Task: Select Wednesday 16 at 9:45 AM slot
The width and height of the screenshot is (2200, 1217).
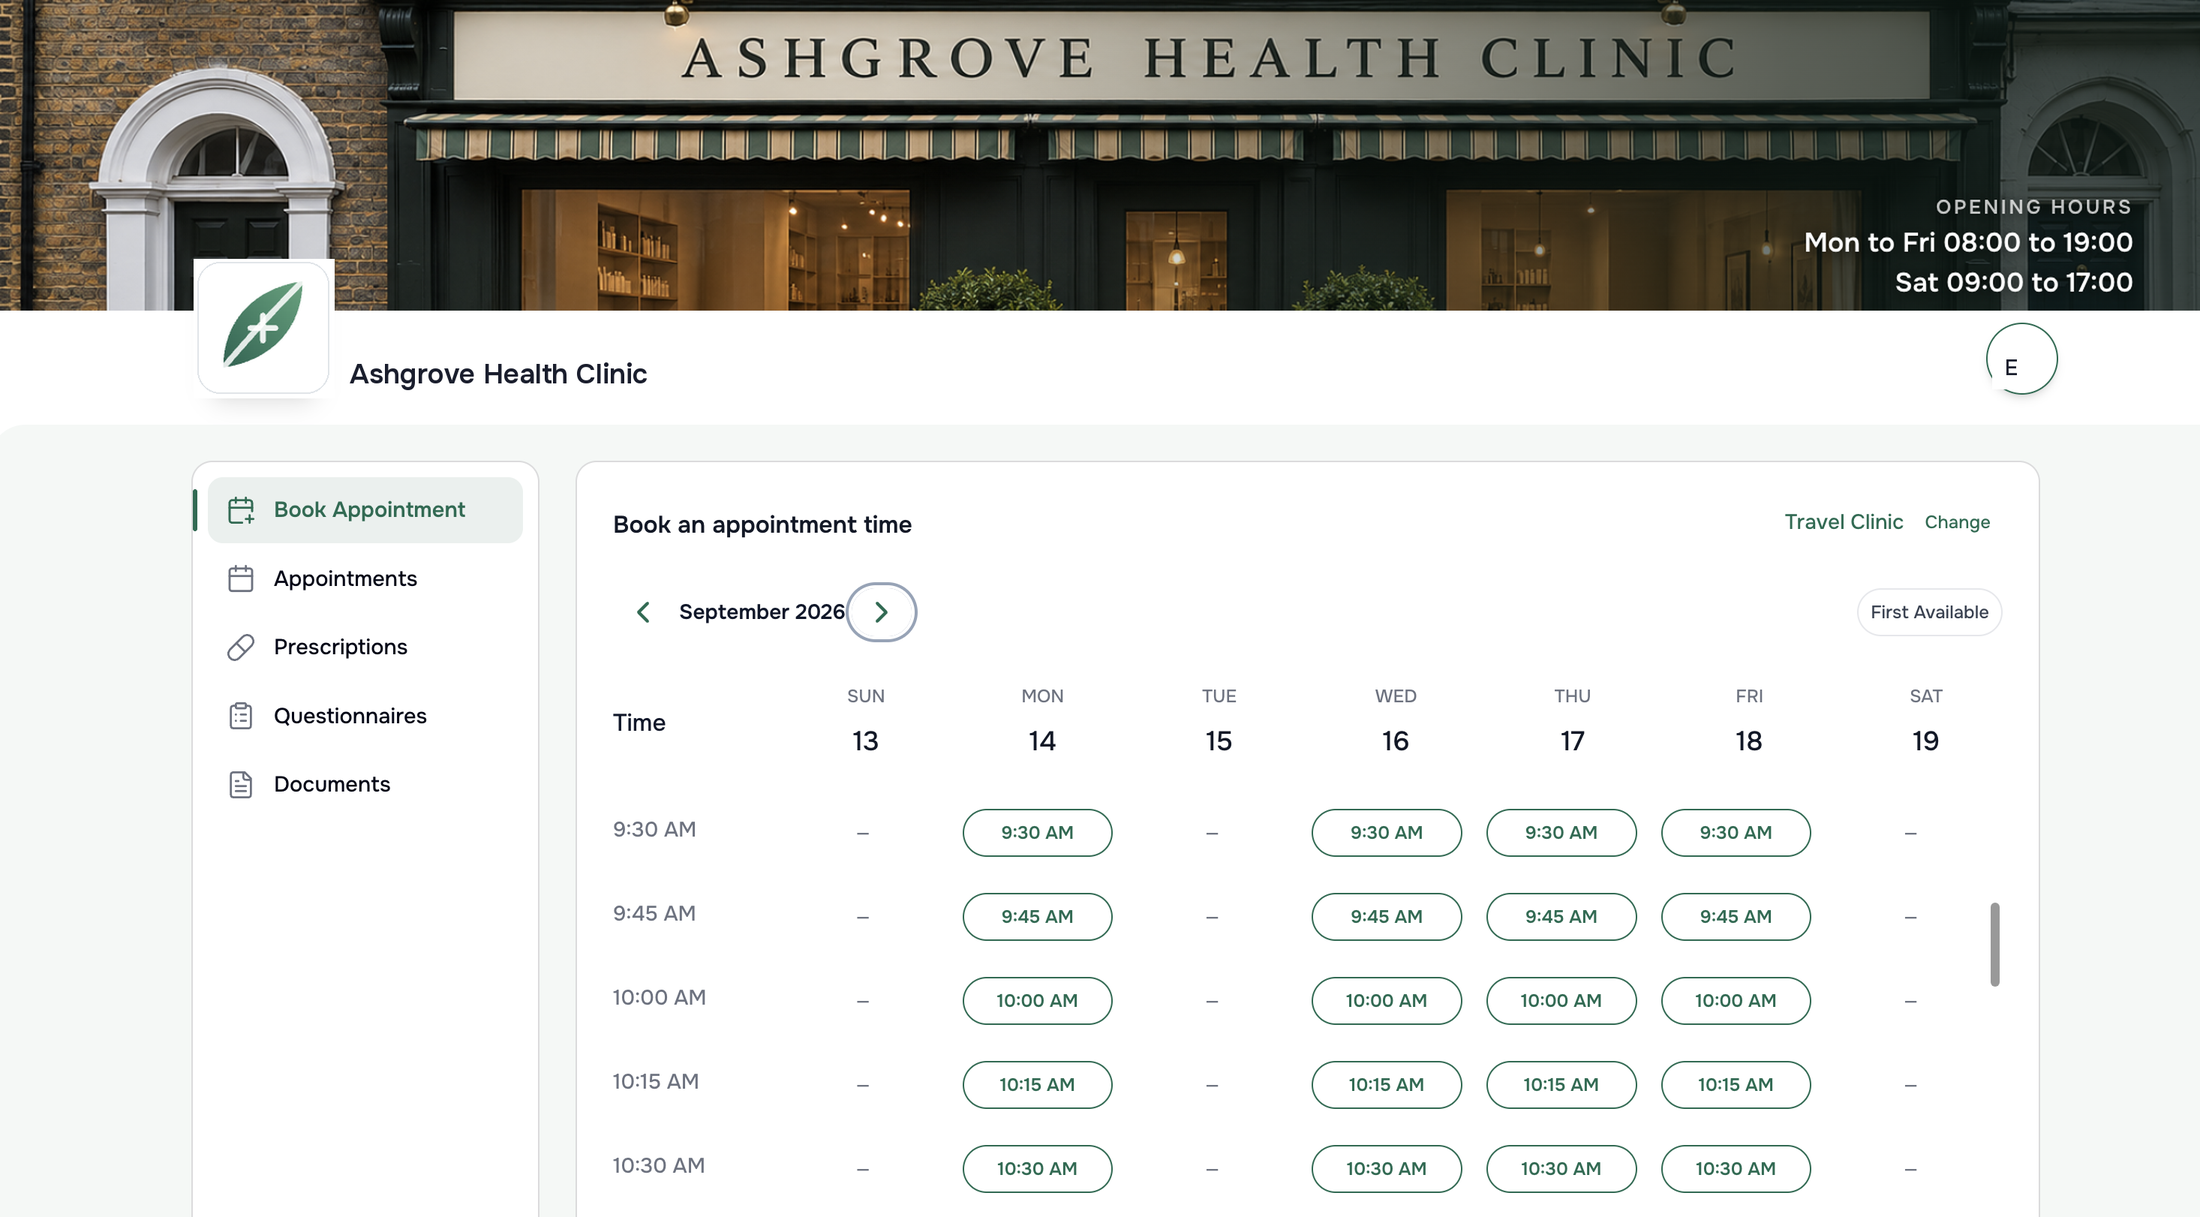Action: pyautogui.click(x=1386, y=917)
